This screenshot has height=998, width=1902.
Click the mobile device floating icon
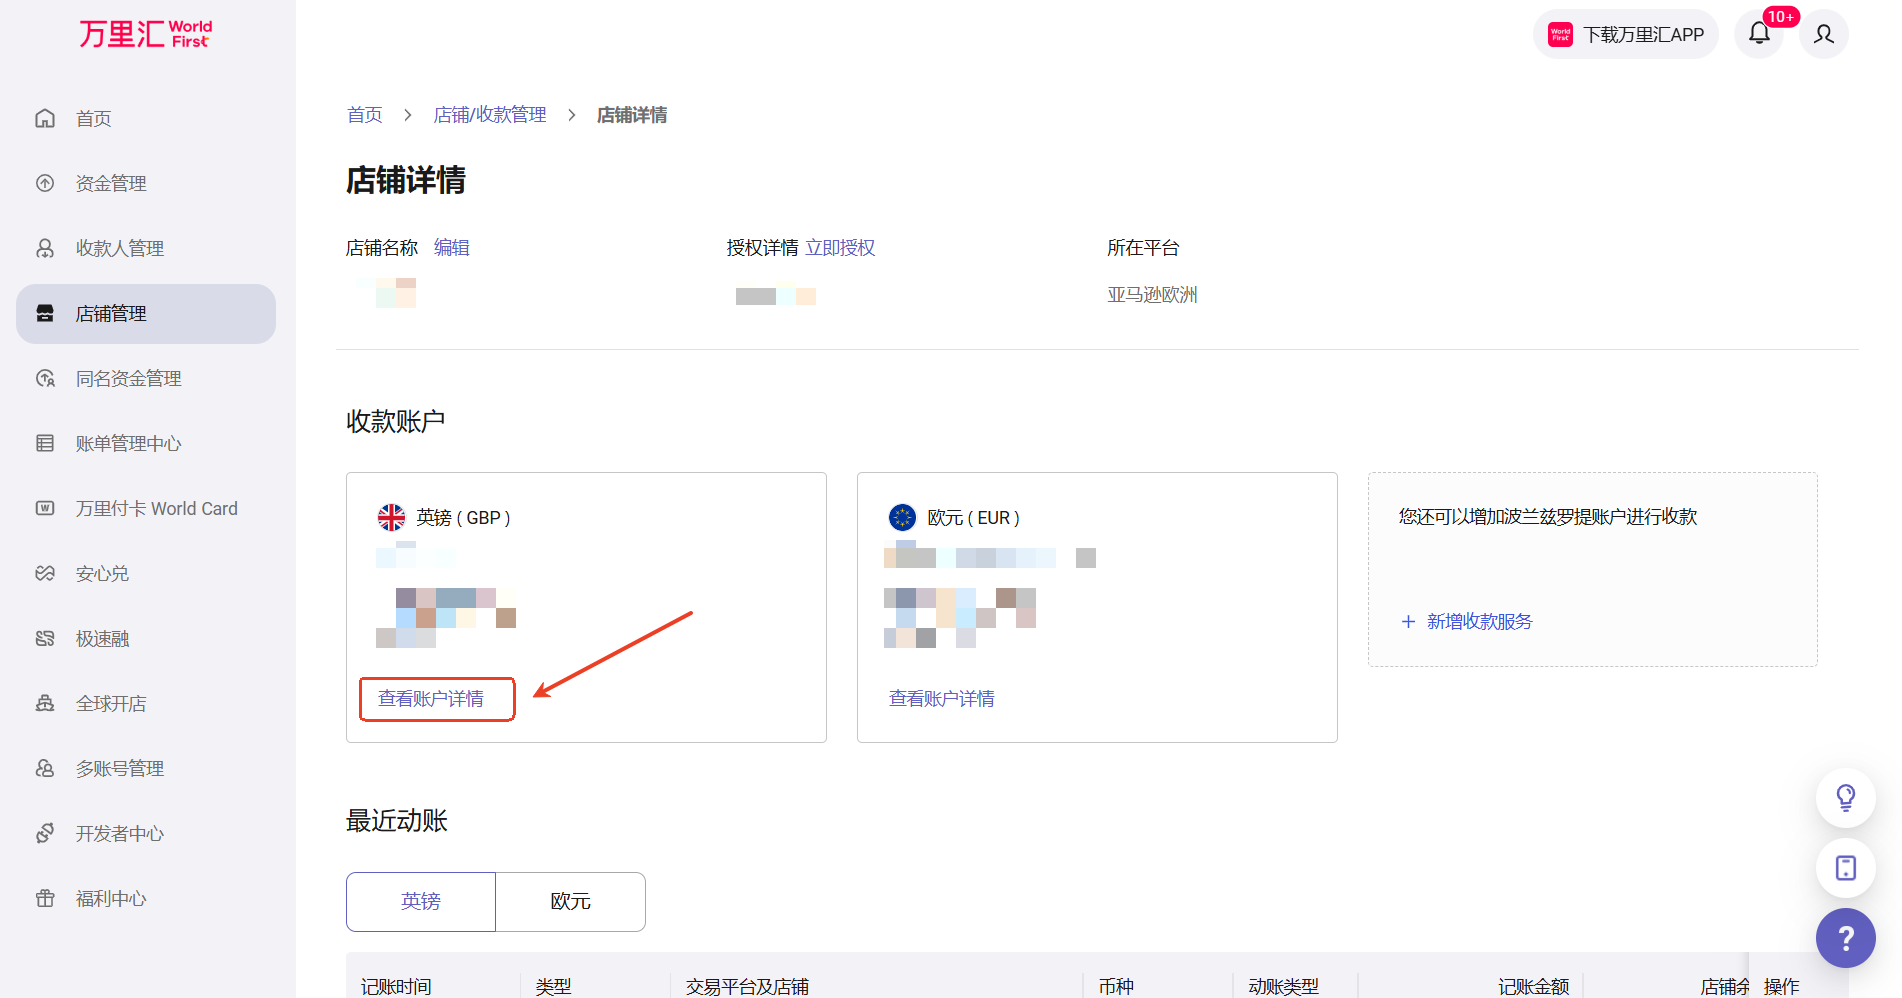pyautogui.click(x=1845, y=867)
